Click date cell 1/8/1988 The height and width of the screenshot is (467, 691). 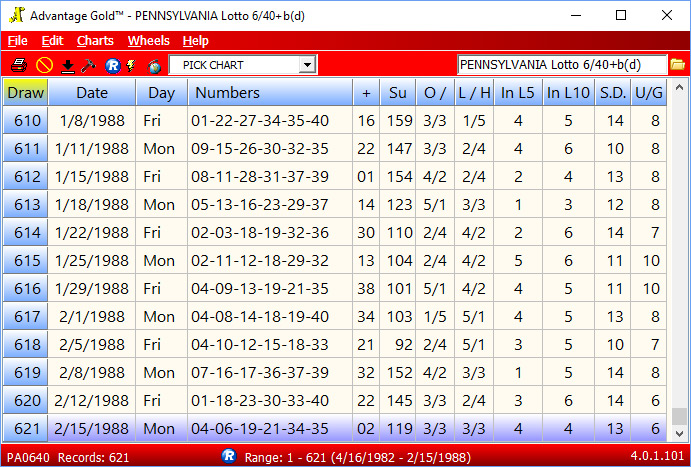click(92, 120)
